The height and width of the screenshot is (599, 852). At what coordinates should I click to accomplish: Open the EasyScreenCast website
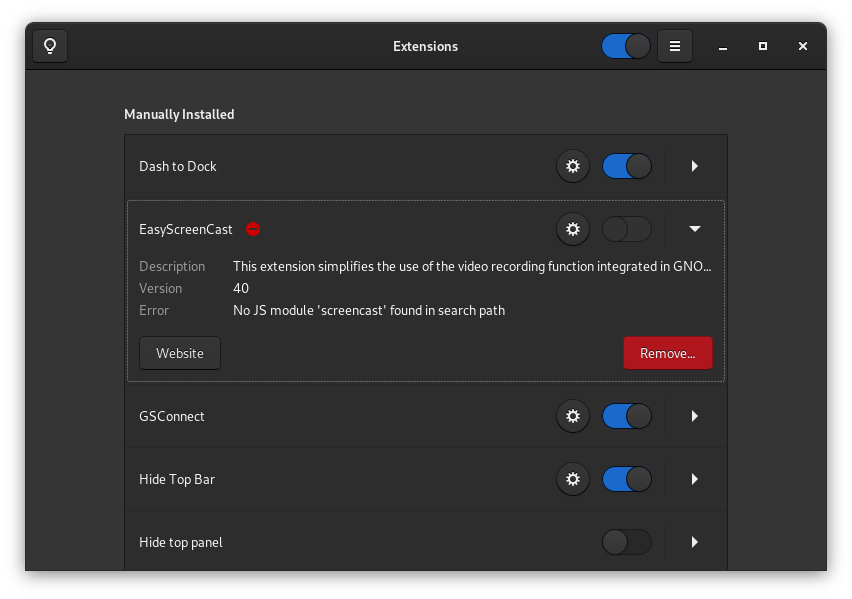179,353
